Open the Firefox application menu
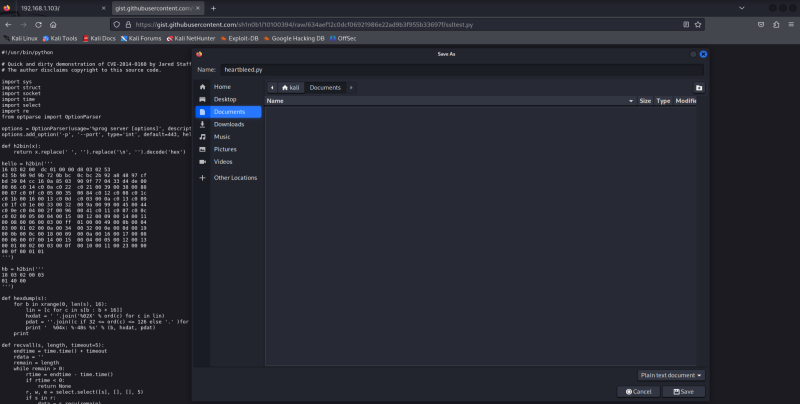This screenshot has width=800, height=404. coord(791,24)
